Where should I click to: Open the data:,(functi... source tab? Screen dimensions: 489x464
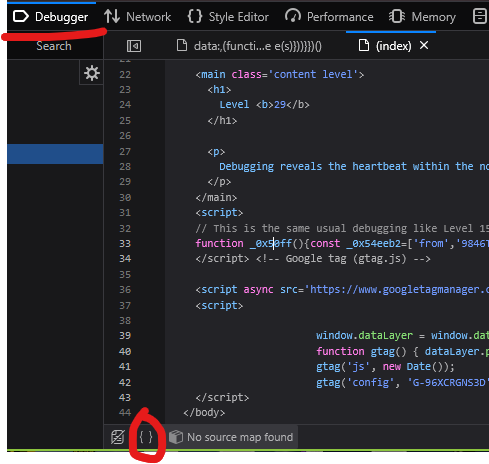(249, 46)
